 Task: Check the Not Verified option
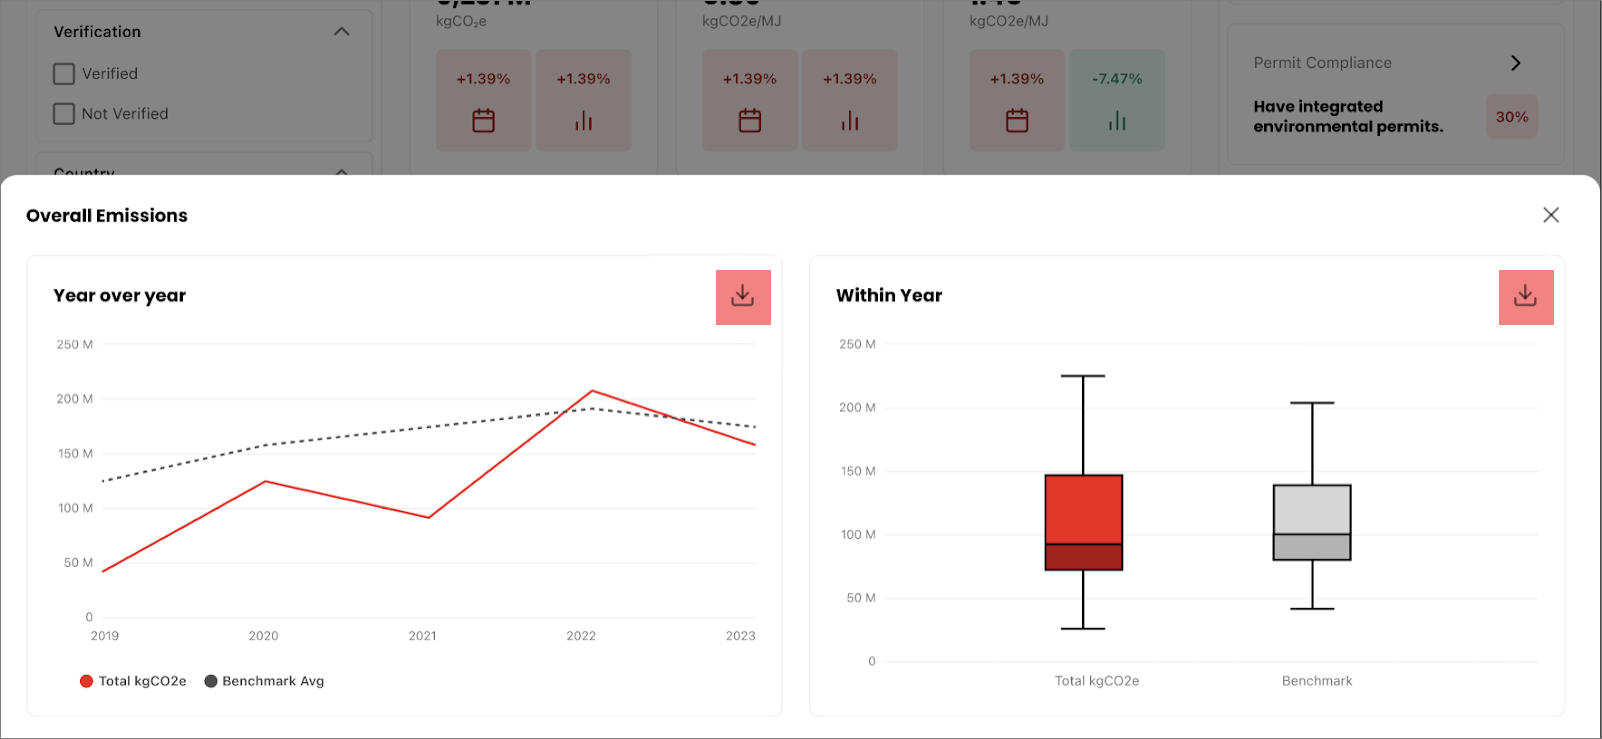64,113
